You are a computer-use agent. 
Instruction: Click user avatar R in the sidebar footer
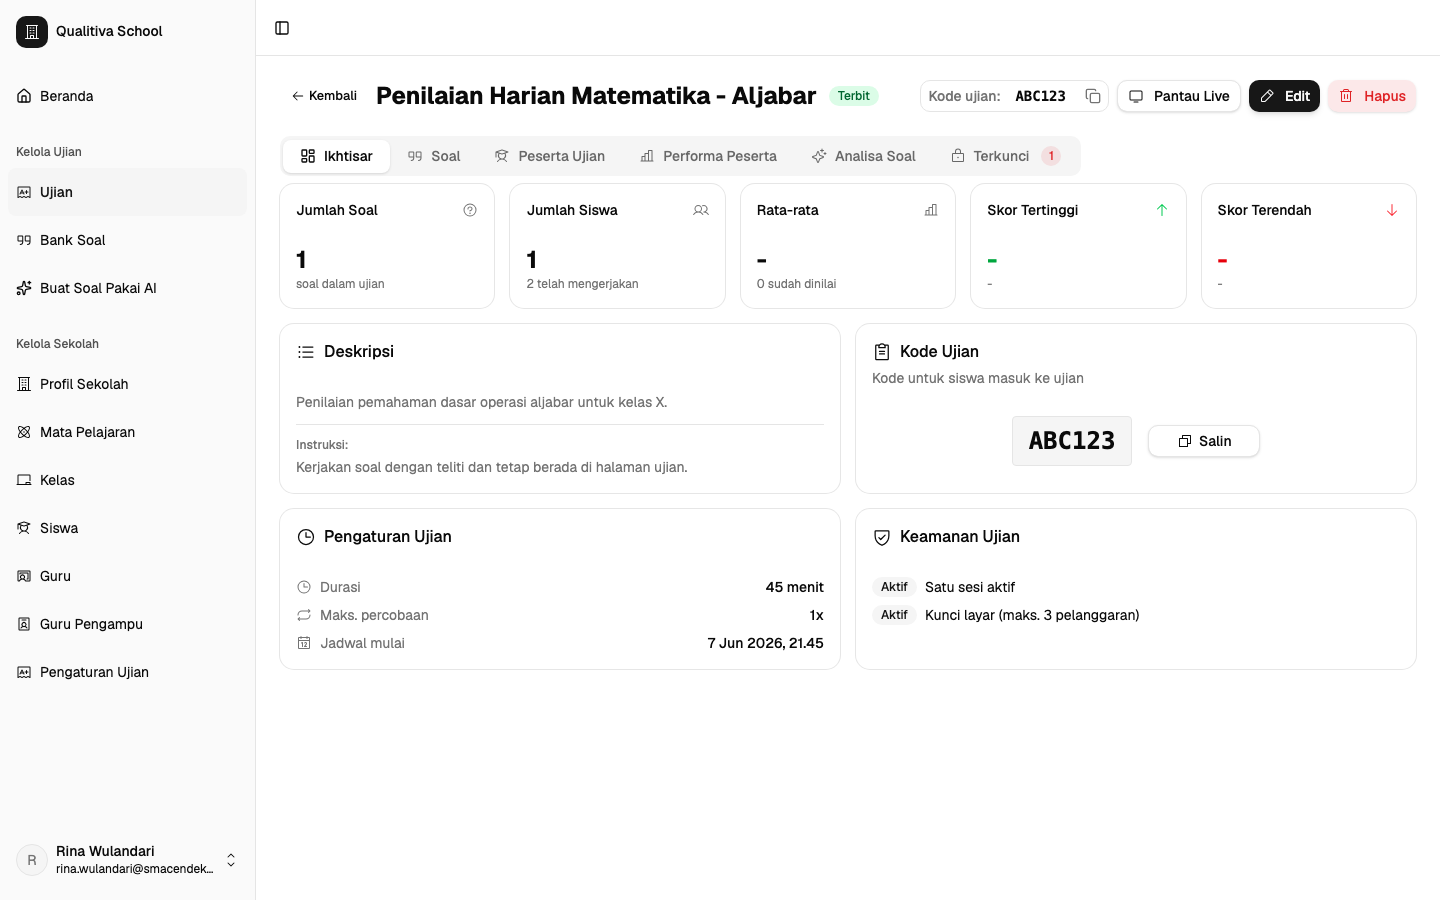click(32, 860)
